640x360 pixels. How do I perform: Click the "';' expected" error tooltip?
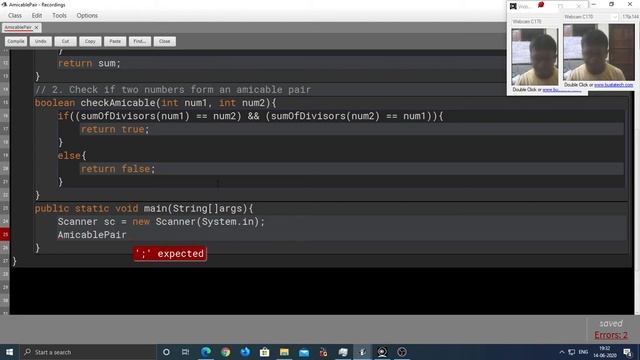pos(170,253)
